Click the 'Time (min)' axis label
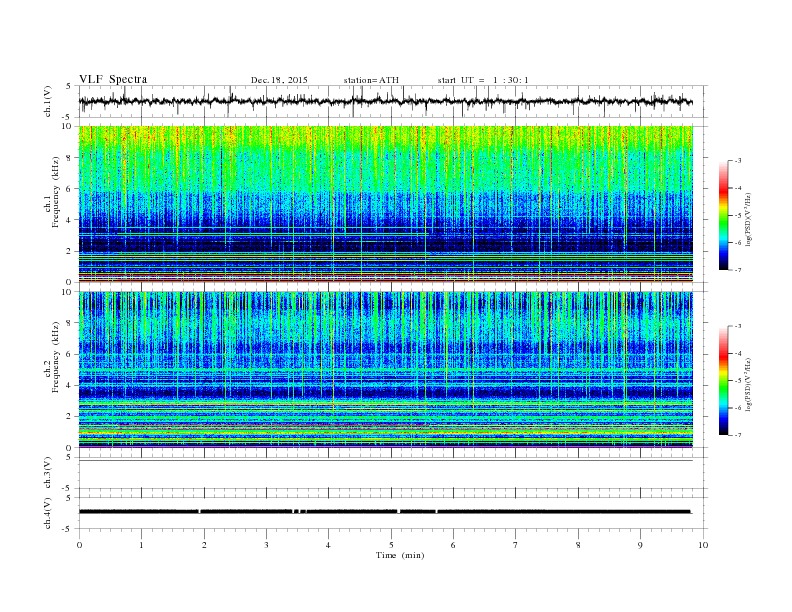This screenshot has width=792, height=612. coord(400,555)
